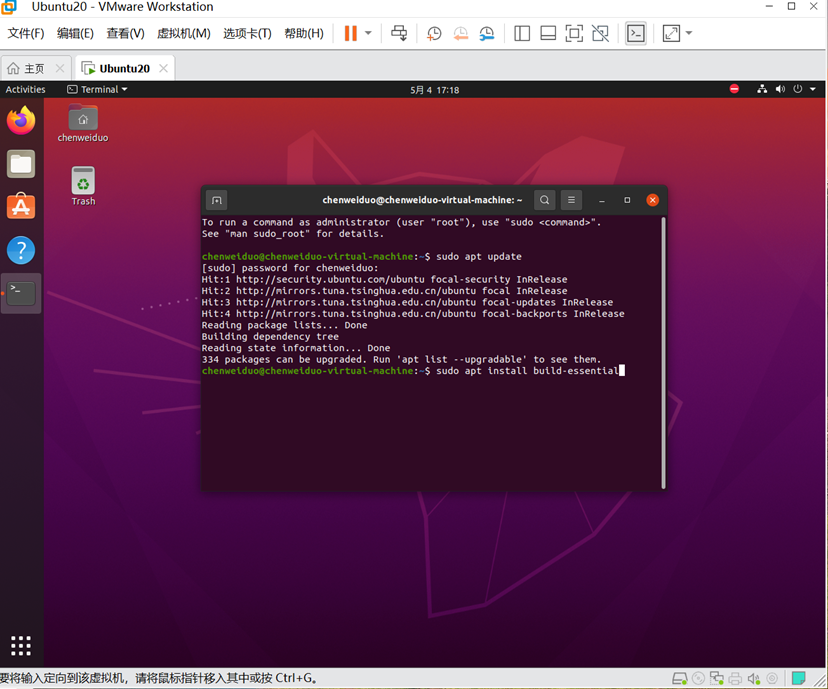
Task: Click the terminal search button
Action: pyautogui.click(x=544, y=200)
